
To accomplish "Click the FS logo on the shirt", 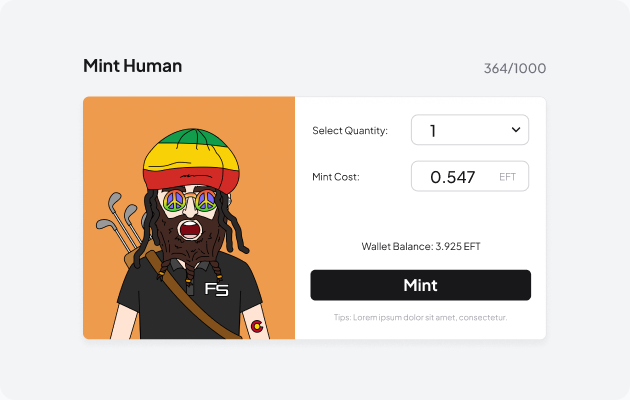I will point(216,290).
